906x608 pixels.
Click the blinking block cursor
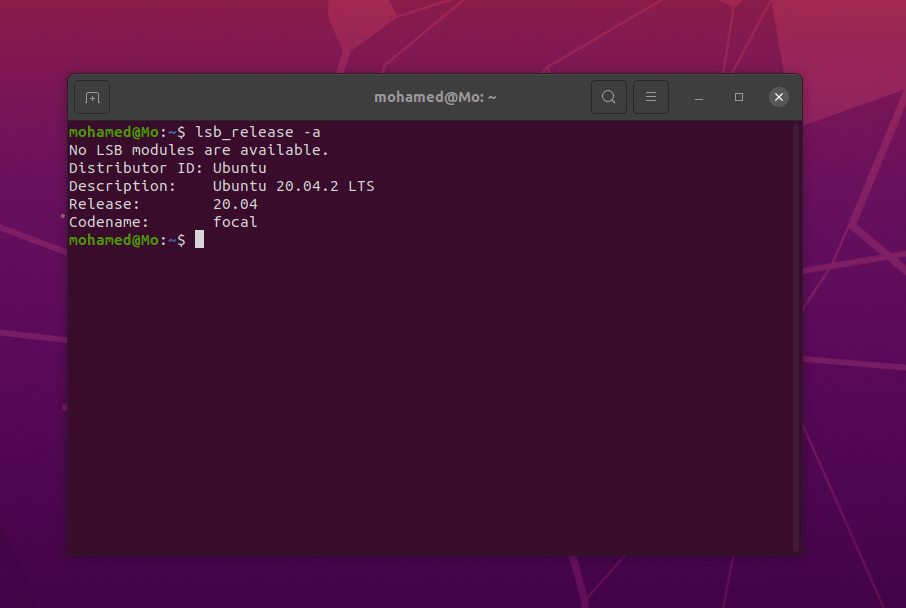tap(200, 240)
